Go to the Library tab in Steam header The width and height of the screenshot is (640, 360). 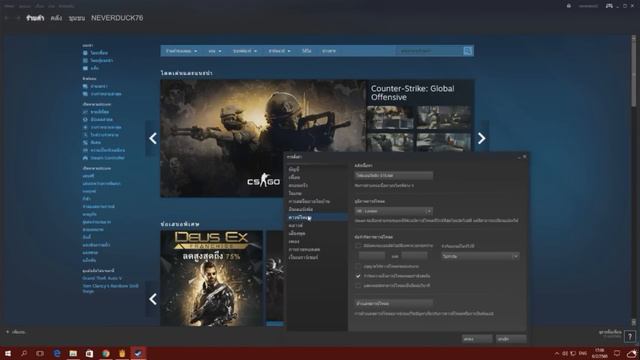(56, 18)
